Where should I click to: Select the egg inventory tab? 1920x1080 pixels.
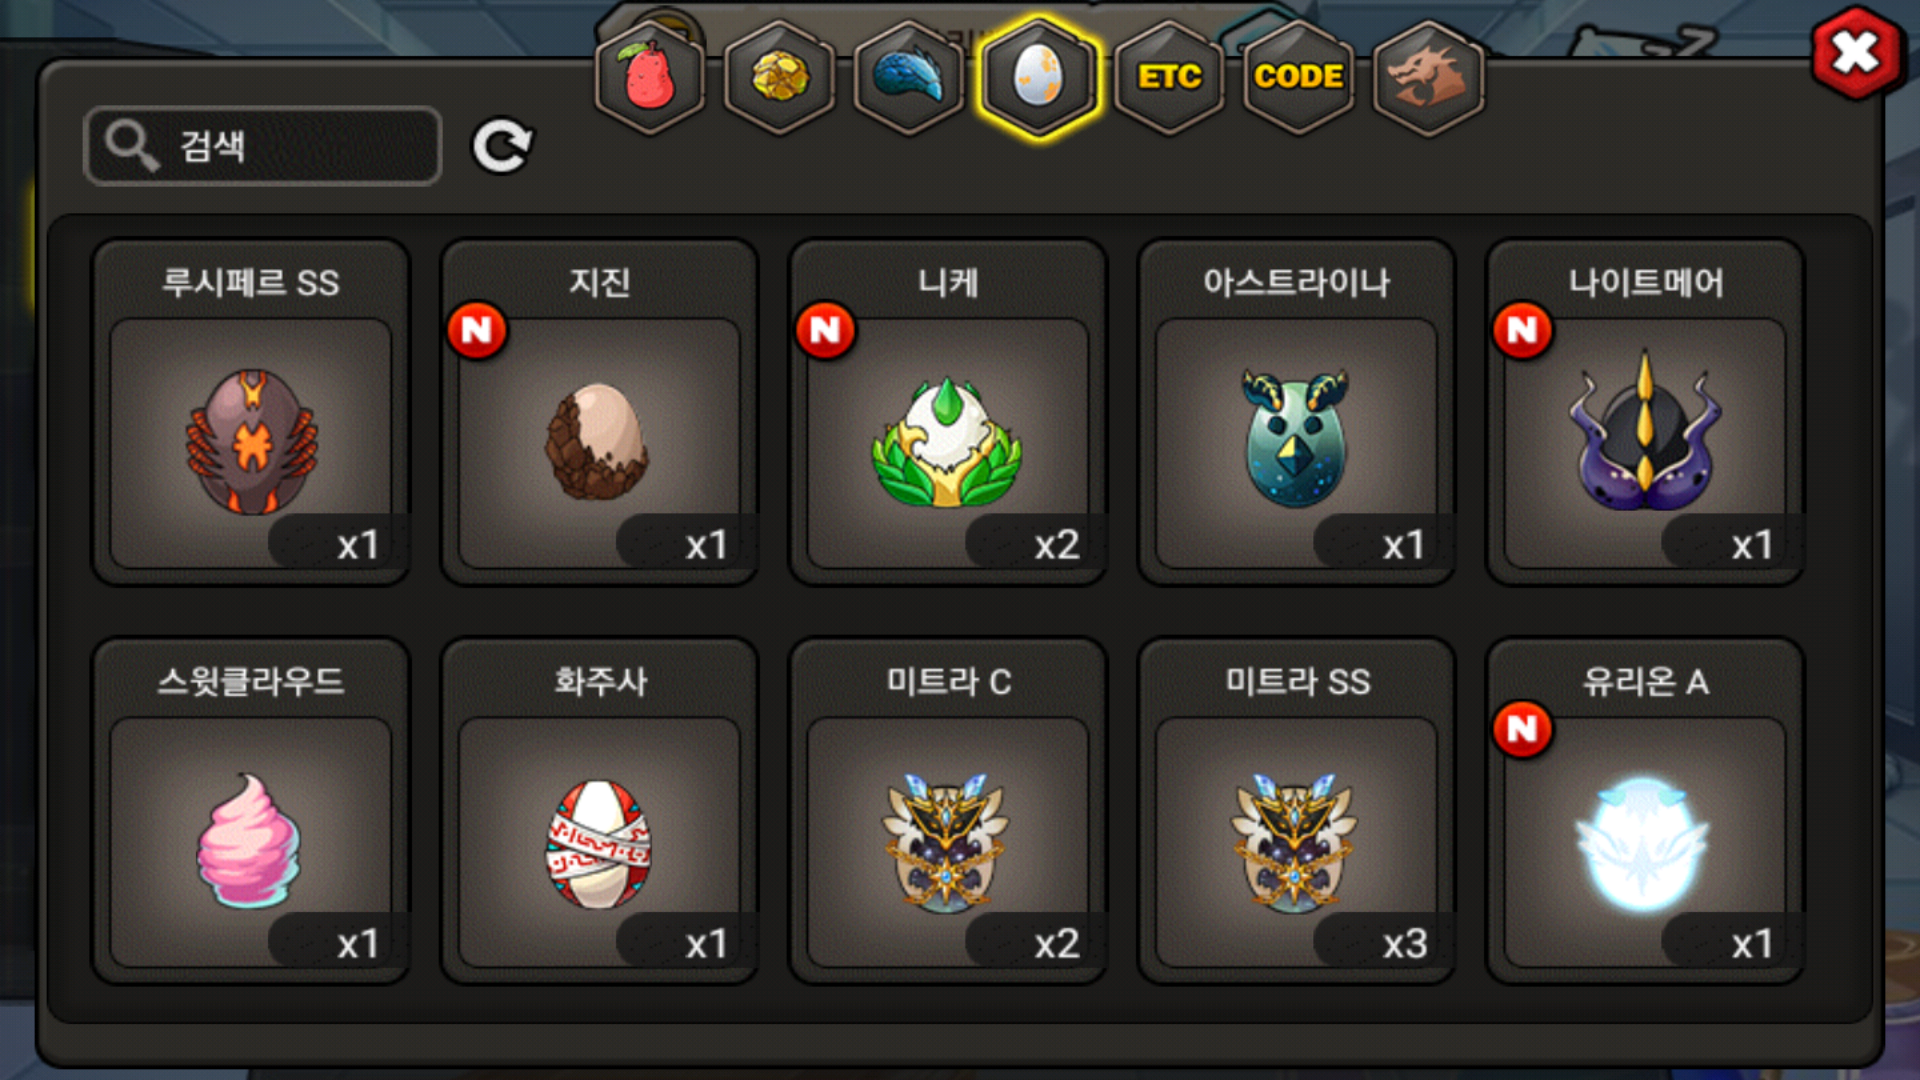tap(1039, 77)
